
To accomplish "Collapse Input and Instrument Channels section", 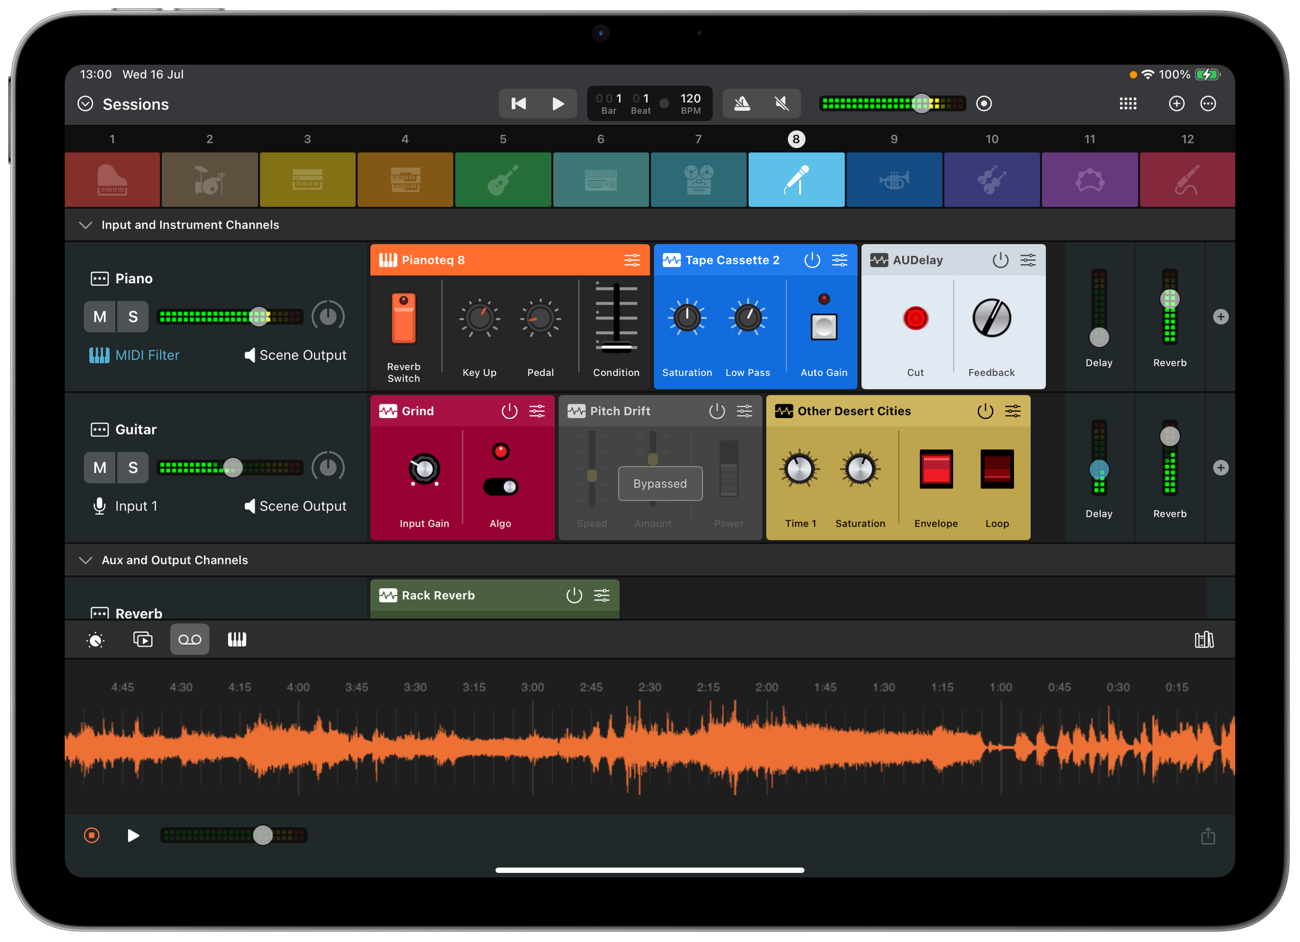I will [85, 225].
